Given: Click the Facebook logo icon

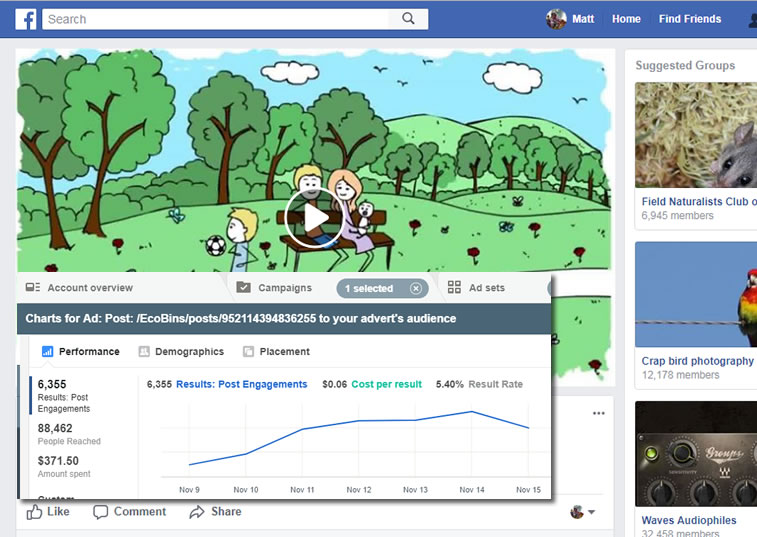Looking at the screenshot, I should [x=26, y=19].
